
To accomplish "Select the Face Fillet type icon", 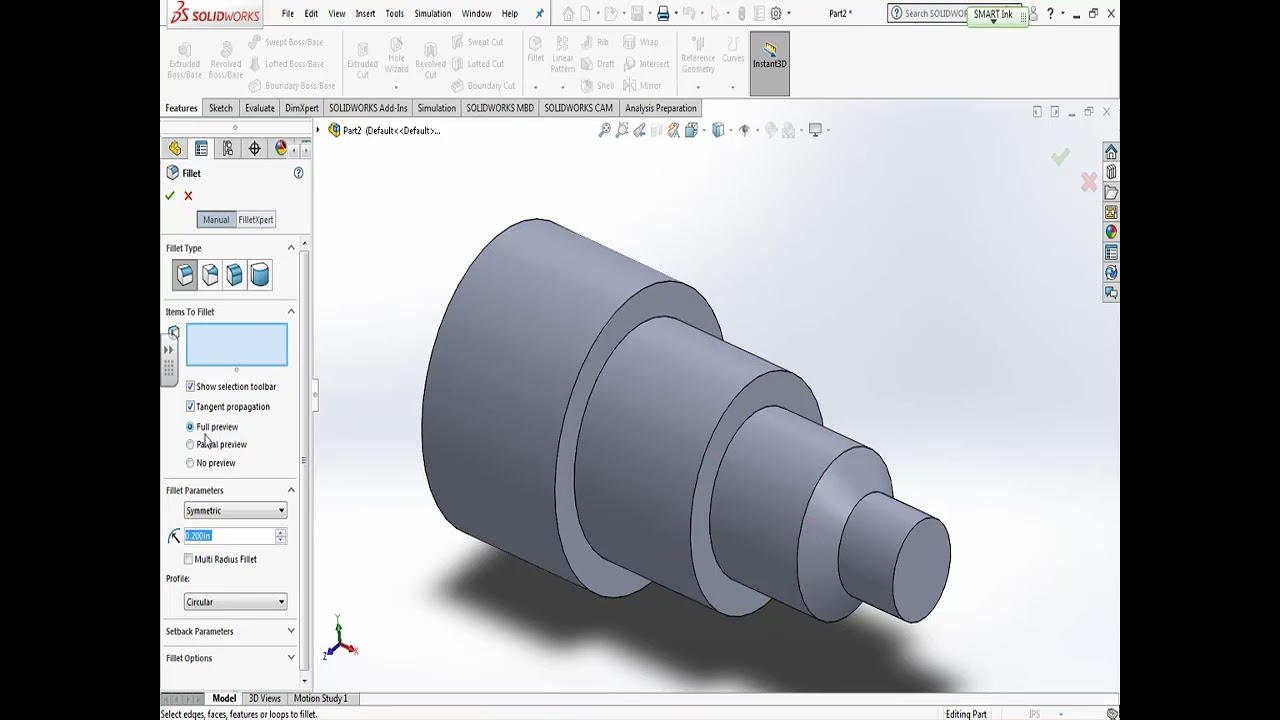I will pos(235,274).
